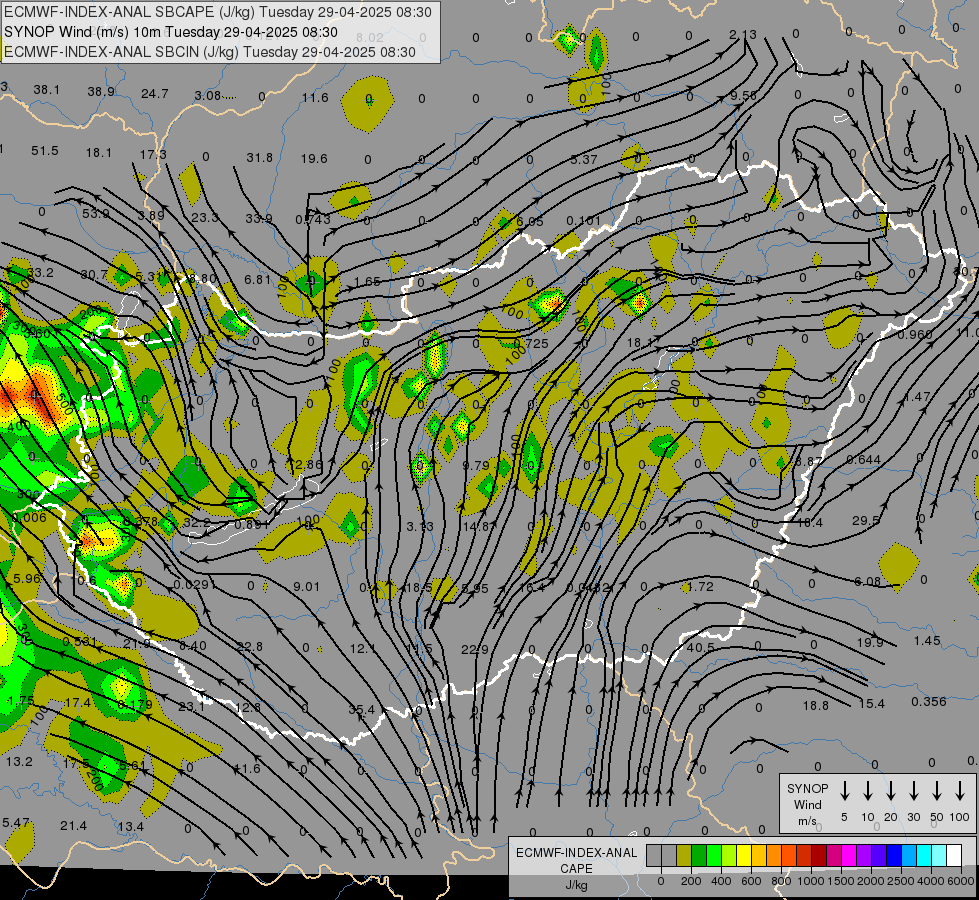Click the 11.6 value near the top
979x900 pixels.
[315, 97]
